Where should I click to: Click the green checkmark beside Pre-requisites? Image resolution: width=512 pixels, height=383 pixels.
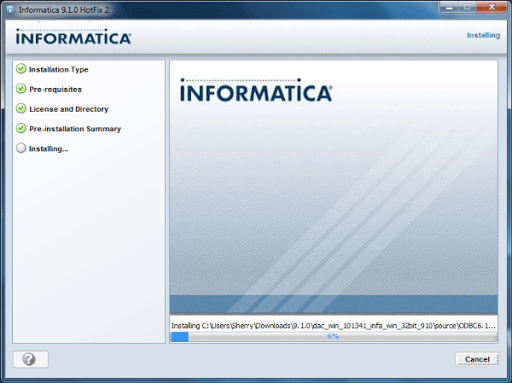(x=21, y=89)
